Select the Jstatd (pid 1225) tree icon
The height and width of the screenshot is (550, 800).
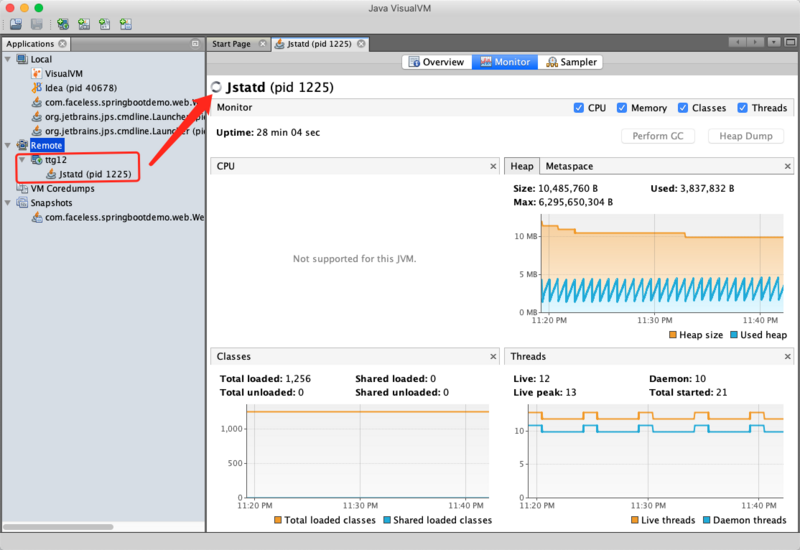(x=51, y=174)
